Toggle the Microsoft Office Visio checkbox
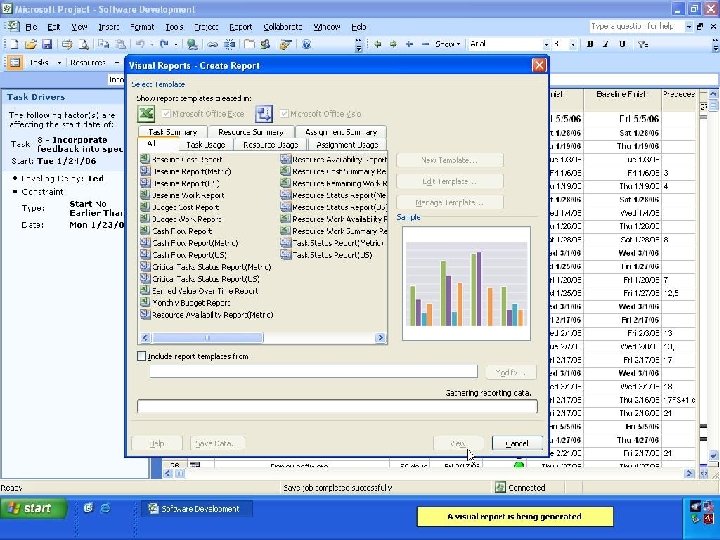Viewport: 720px width, 540px height. pyautogui.click(x=284, y=113)
